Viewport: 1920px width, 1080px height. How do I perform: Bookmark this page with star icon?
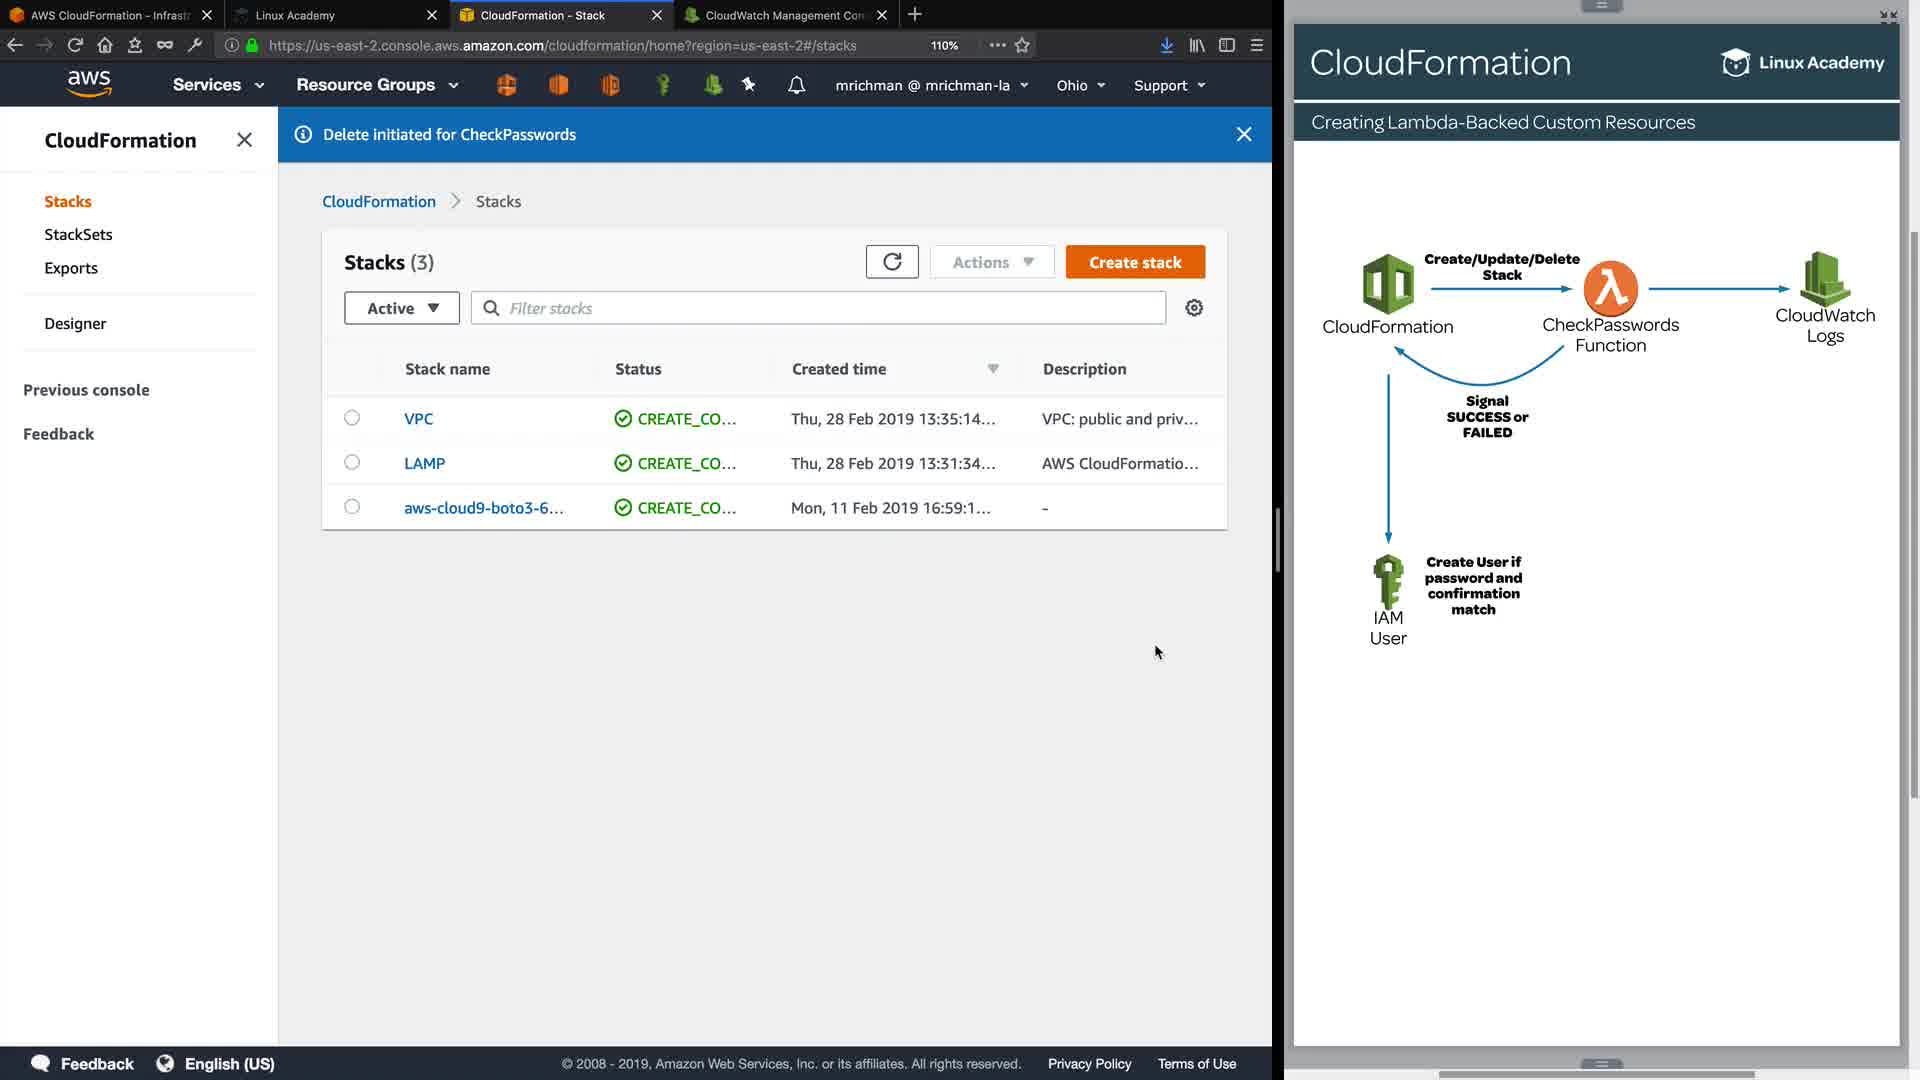pos(1022,45)
